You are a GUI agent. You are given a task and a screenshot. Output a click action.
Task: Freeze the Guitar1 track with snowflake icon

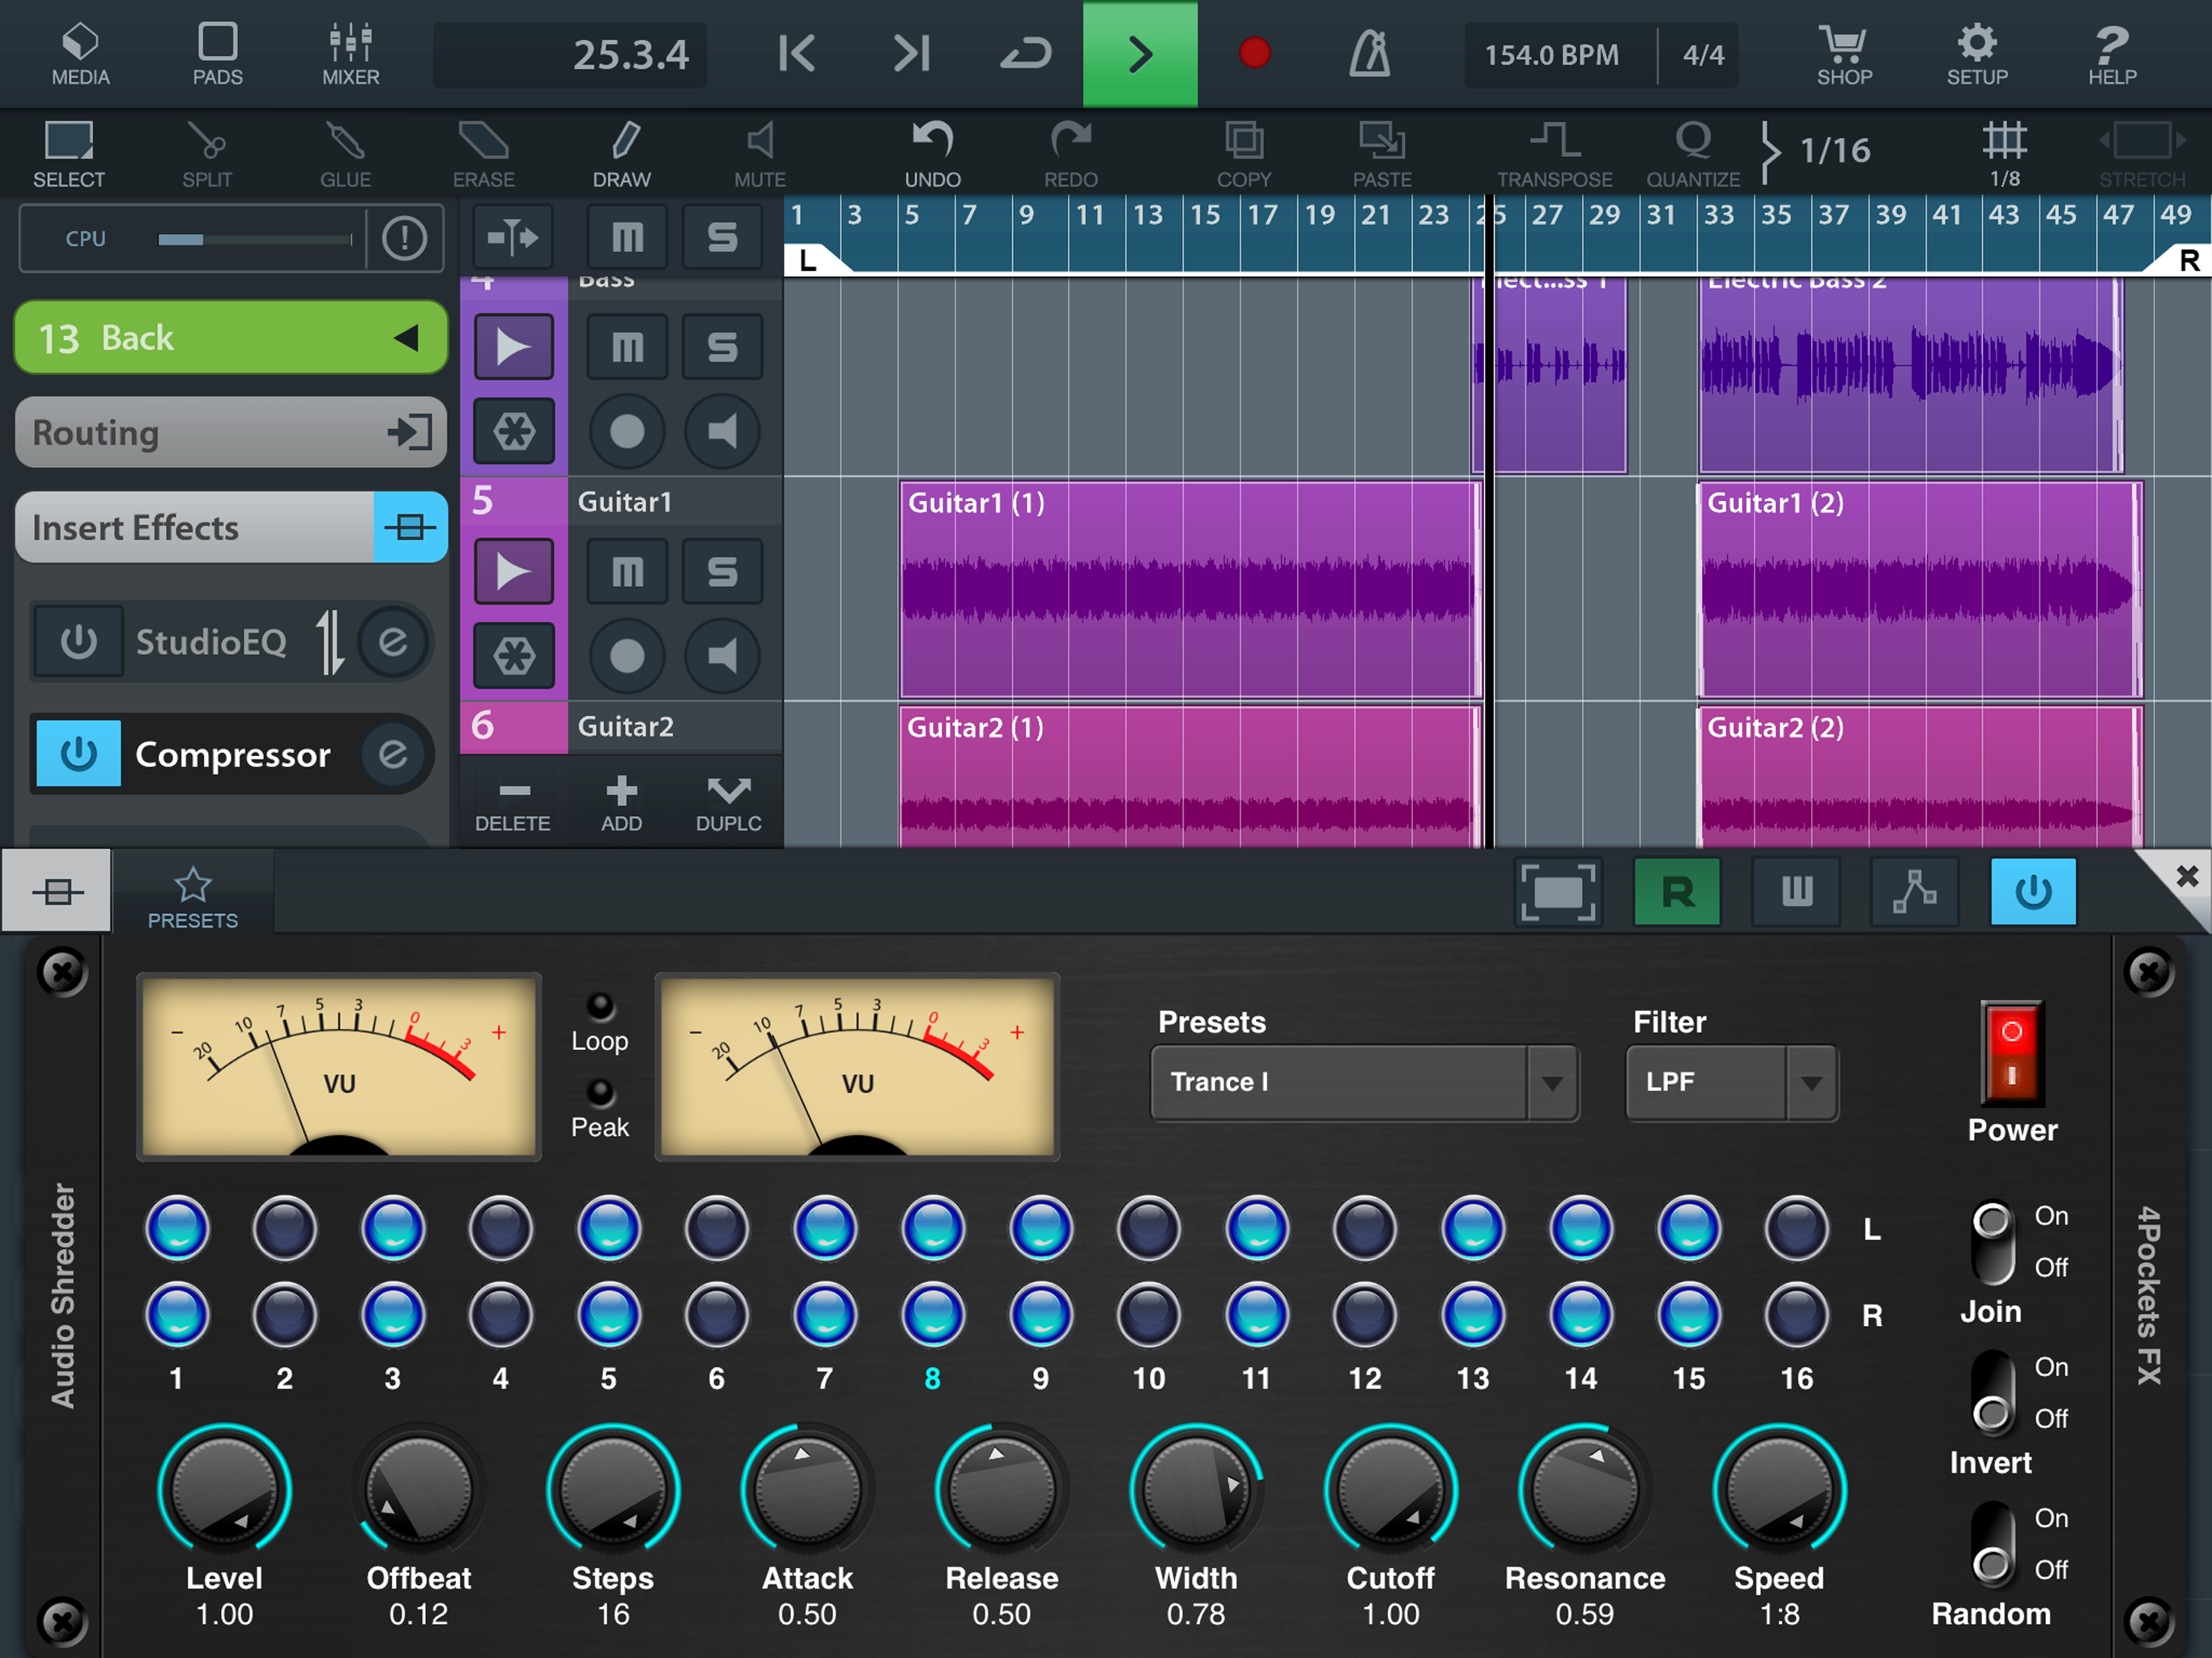(x=513, y=656)
